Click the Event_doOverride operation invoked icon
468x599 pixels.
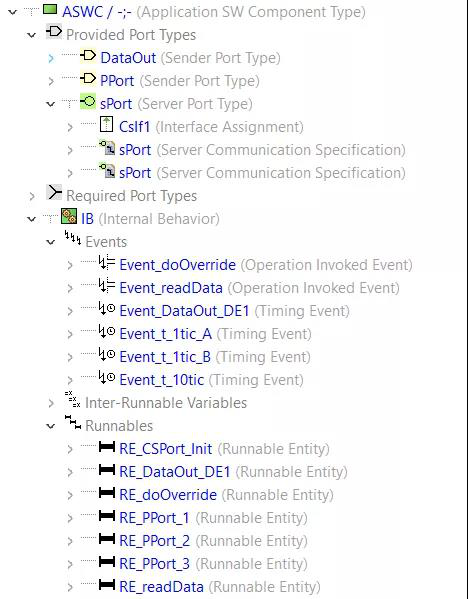107,263
